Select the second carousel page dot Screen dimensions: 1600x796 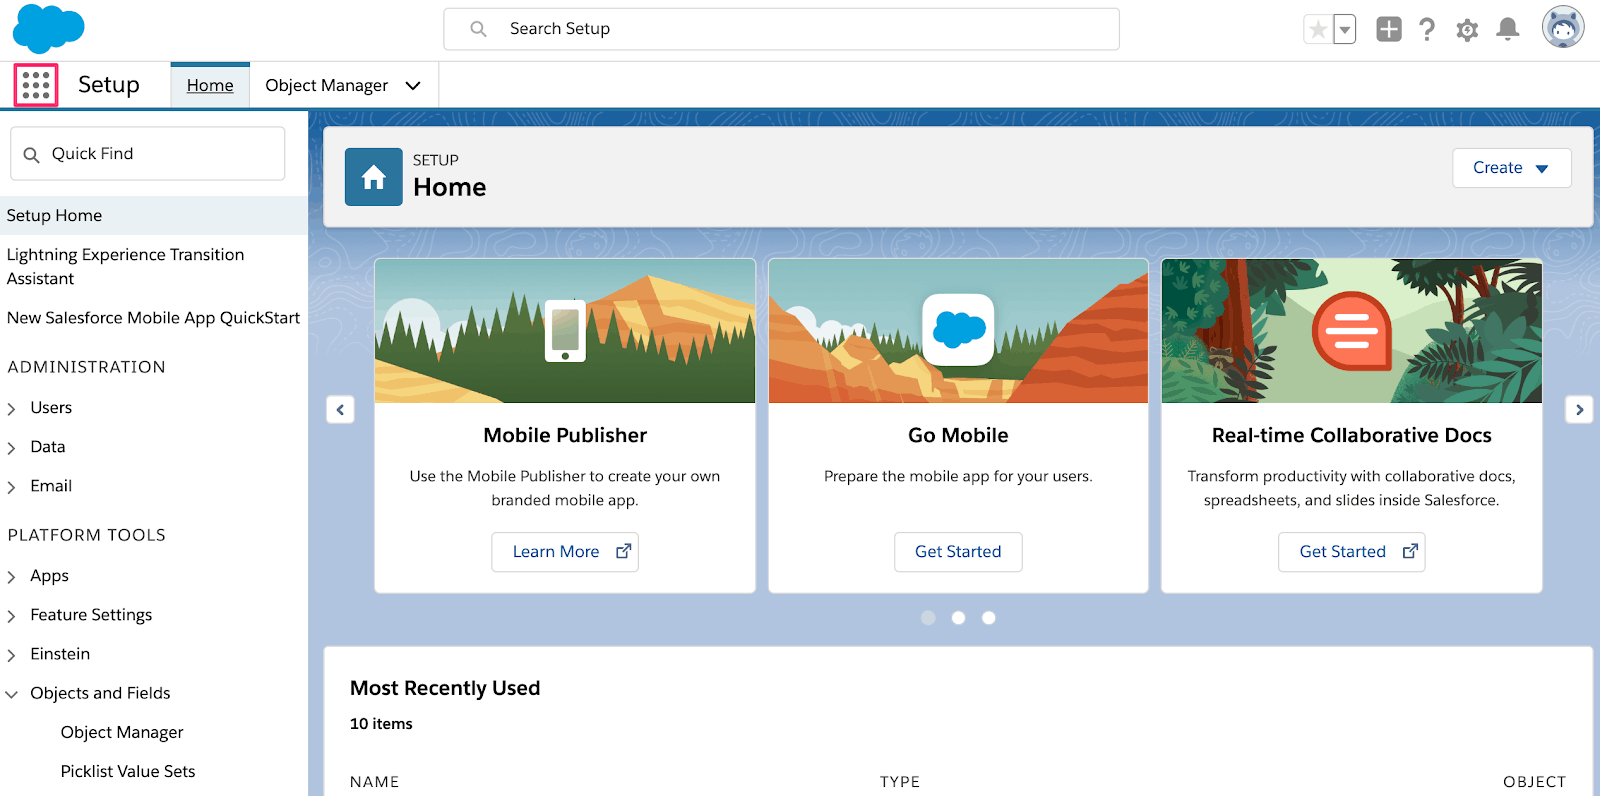(x=958, y=618)
